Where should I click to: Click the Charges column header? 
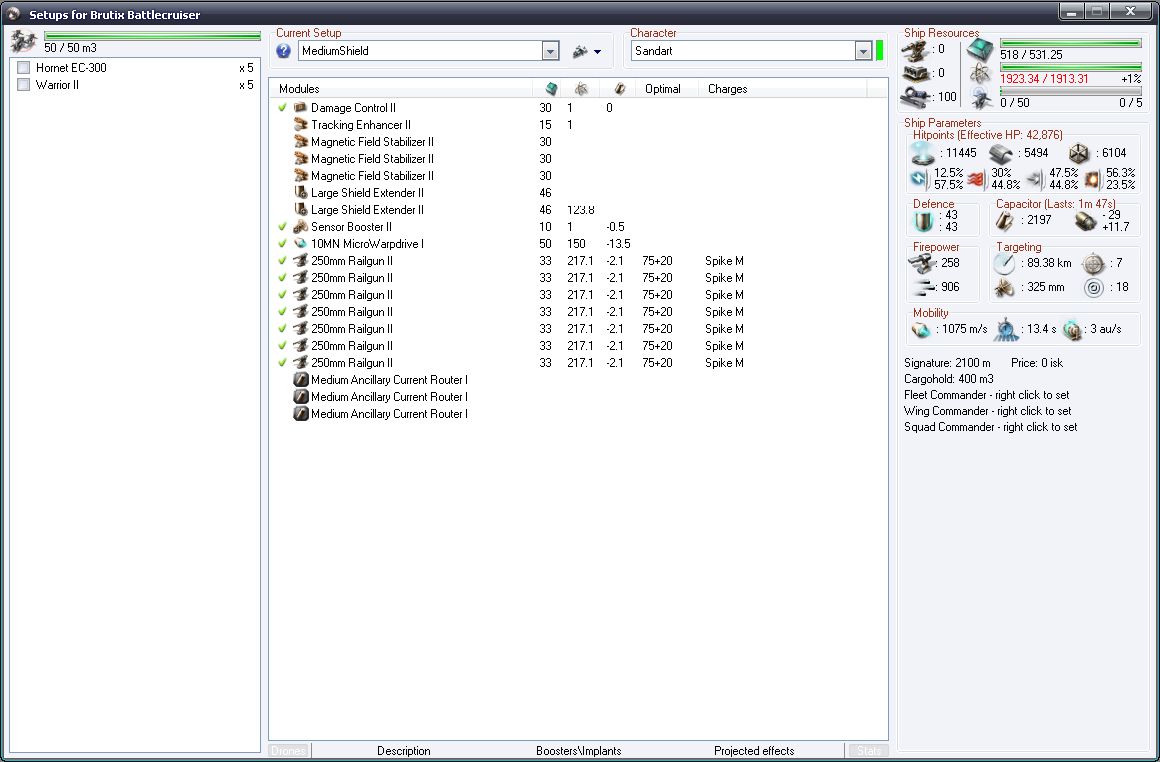point(728,89)
